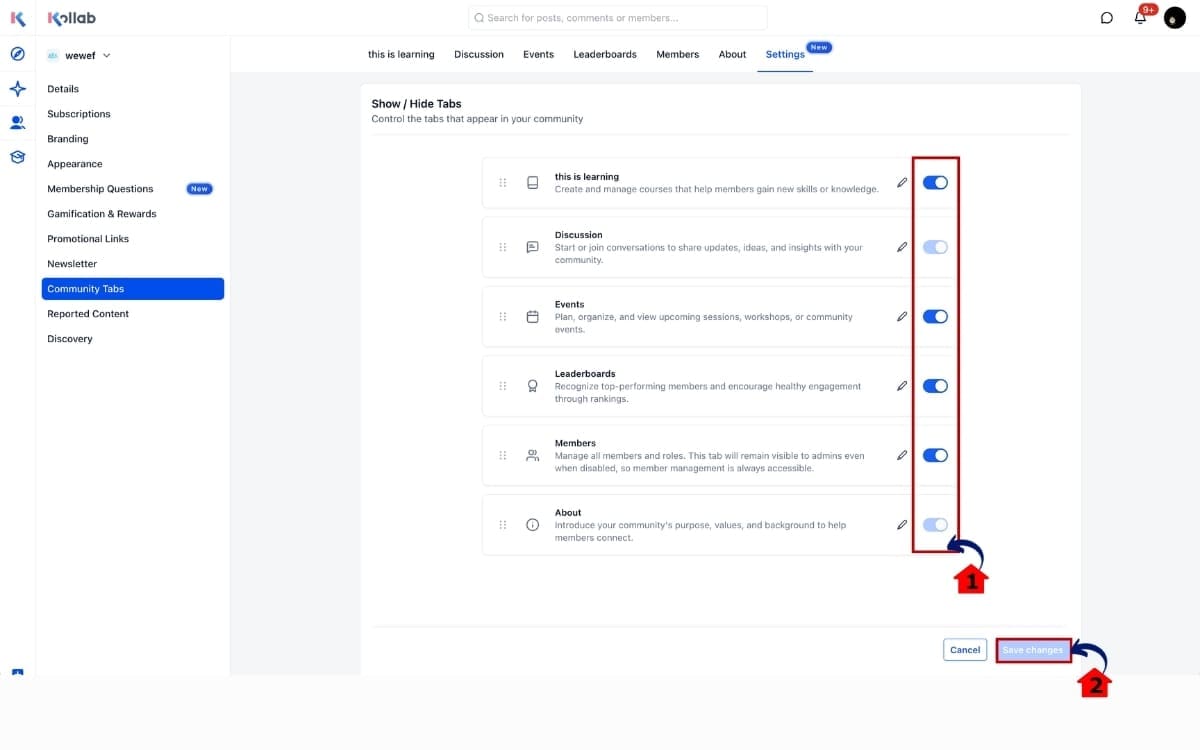The height and width of the screenshot is (750, 1200).
Task: Toggle the About tab switch
Action: coord(935,524)
